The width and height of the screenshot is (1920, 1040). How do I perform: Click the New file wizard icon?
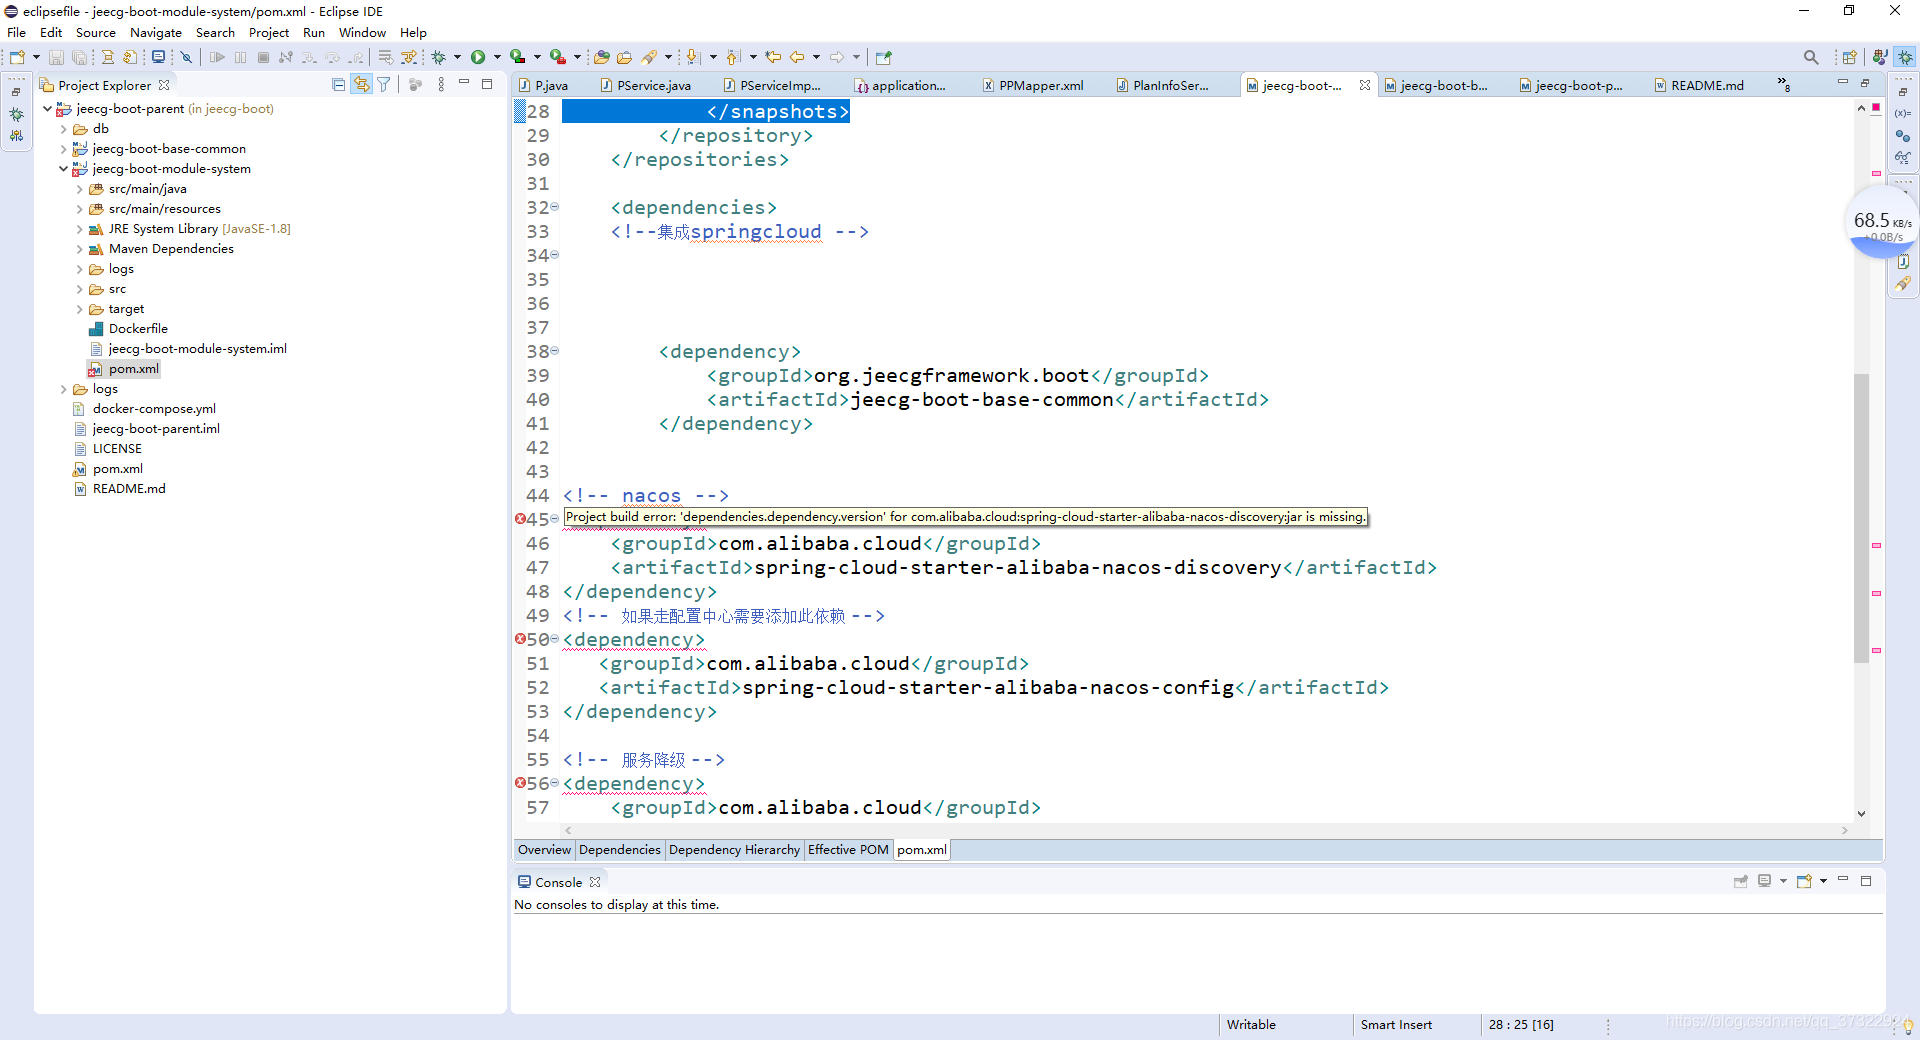click(17, 57)
